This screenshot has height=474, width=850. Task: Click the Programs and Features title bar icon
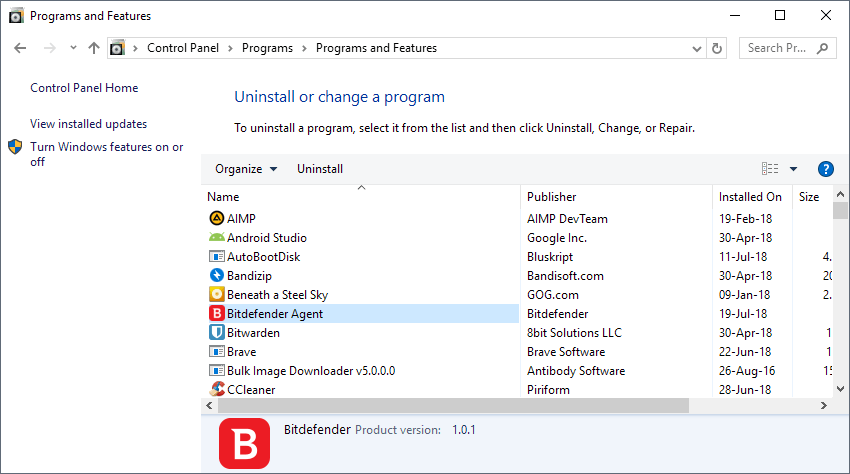click(16, 16)
